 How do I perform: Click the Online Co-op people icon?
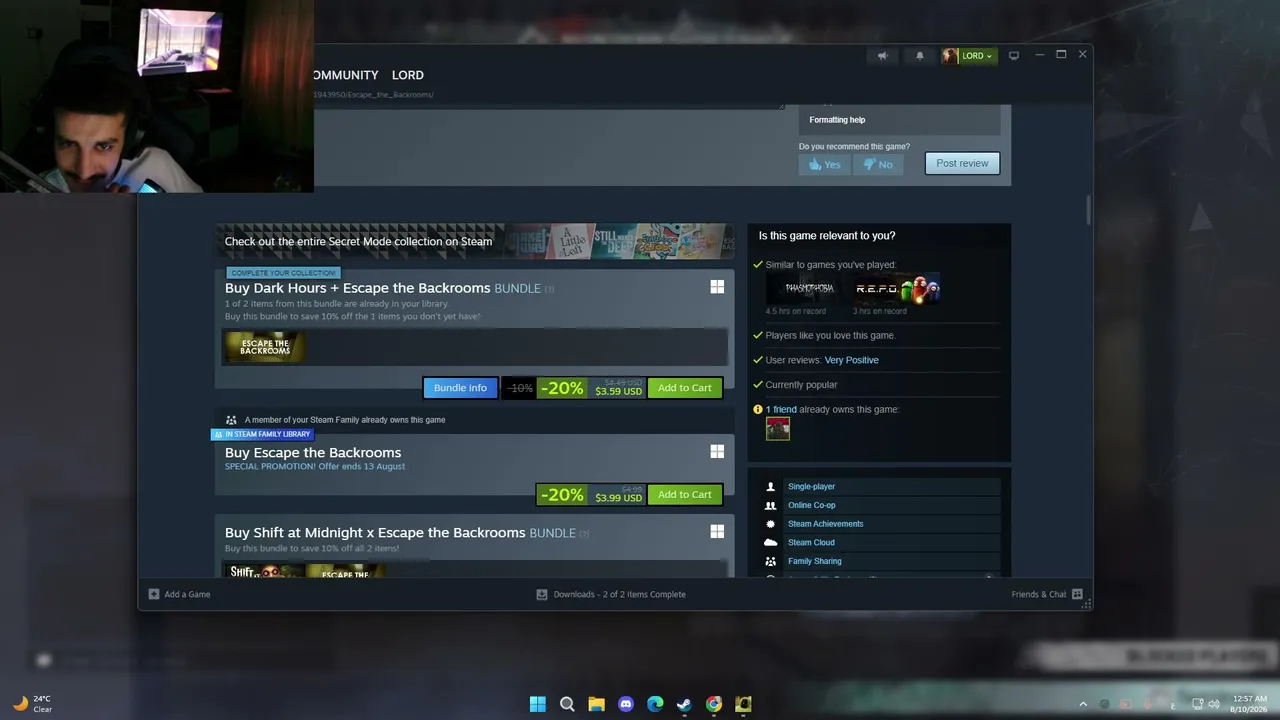[770, 506]
